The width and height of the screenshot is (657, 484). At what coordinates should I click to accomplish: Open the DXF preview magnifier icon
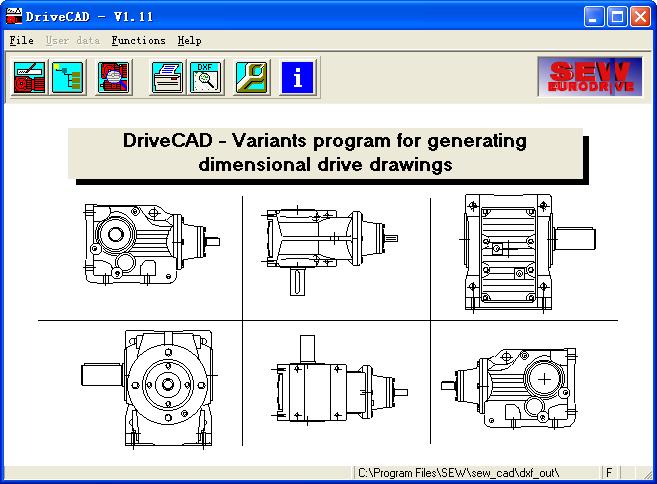point(205,78)
